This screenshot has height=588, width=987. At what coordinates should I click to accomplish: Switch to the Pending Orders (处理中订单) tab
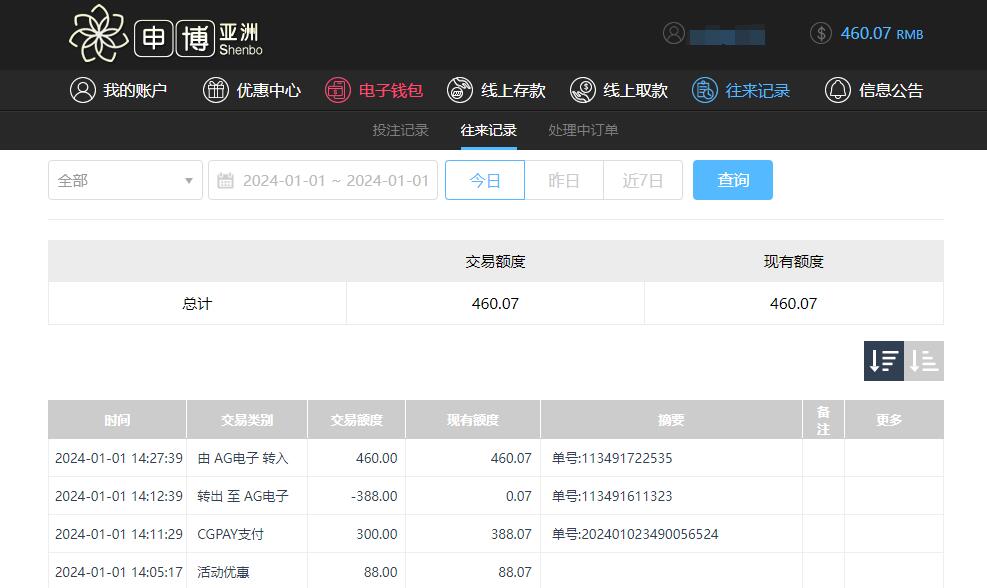pyautogui.click(x=583, y=130)
